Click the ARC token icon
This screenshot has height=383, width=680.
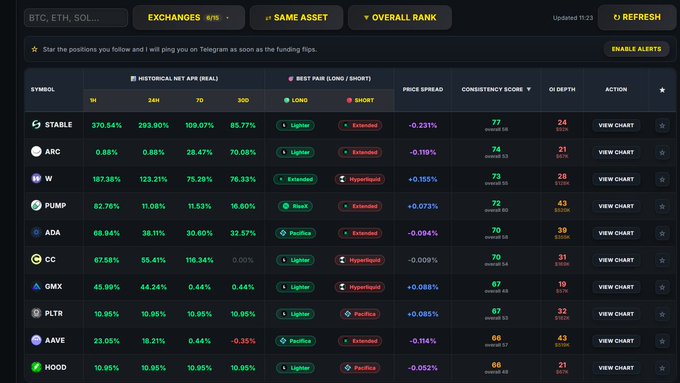click(36, 151)
